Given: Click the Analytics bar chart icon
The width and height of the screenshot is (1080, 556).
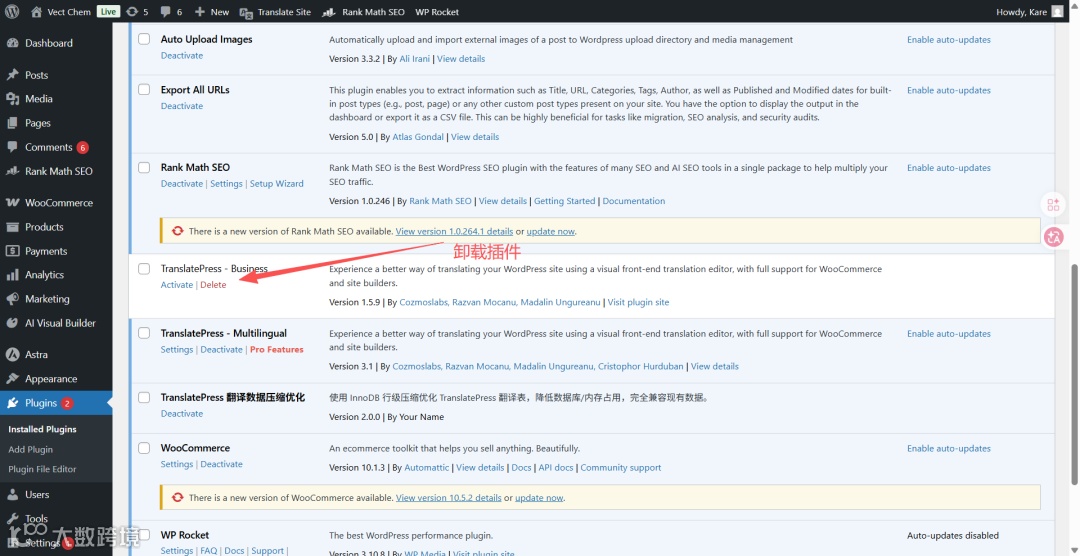Looking at the screenshot, I should 12,275.
